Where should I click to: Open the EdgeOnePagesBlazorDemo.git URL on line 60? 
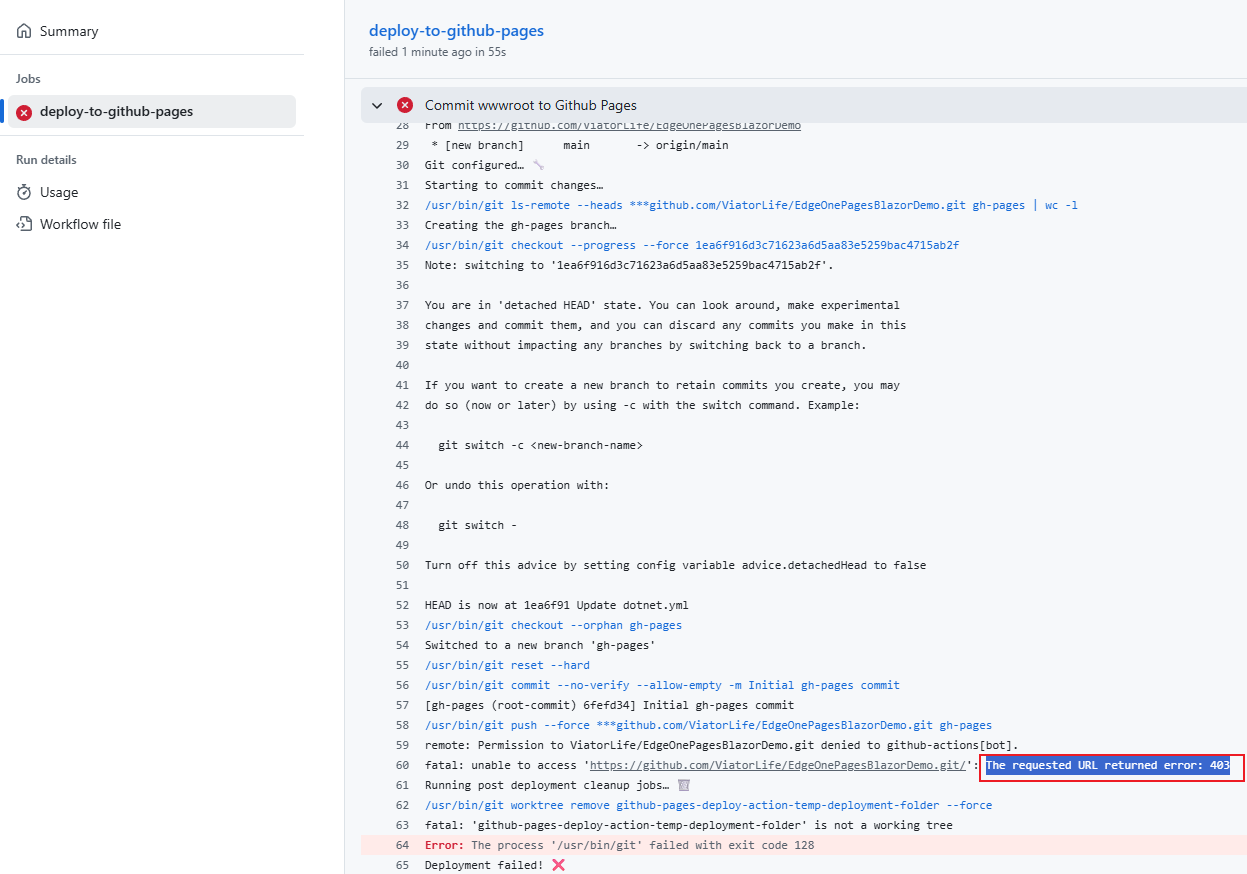777,765
